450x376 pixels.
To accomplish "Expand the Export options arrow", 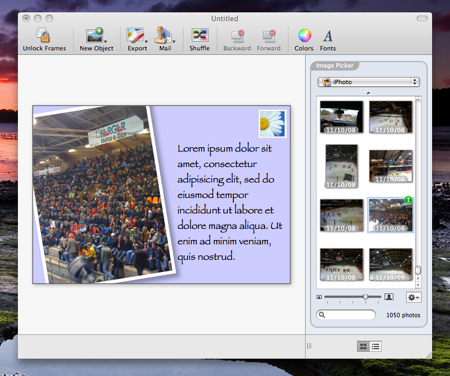I will [x=146, y=42].
